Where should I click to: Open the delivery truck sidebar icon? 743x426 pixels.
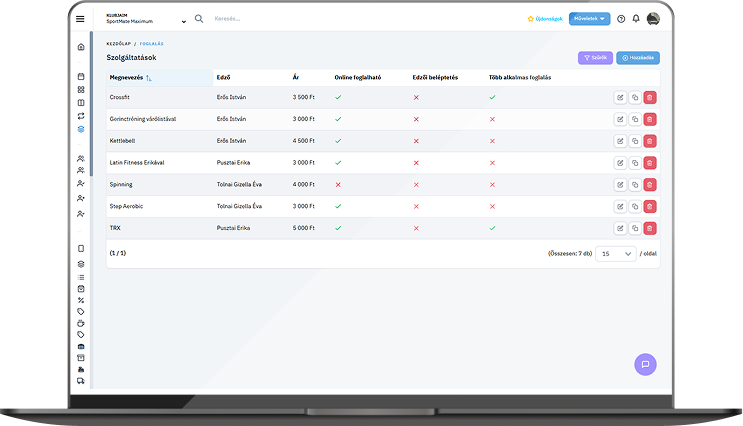[81, 381]
